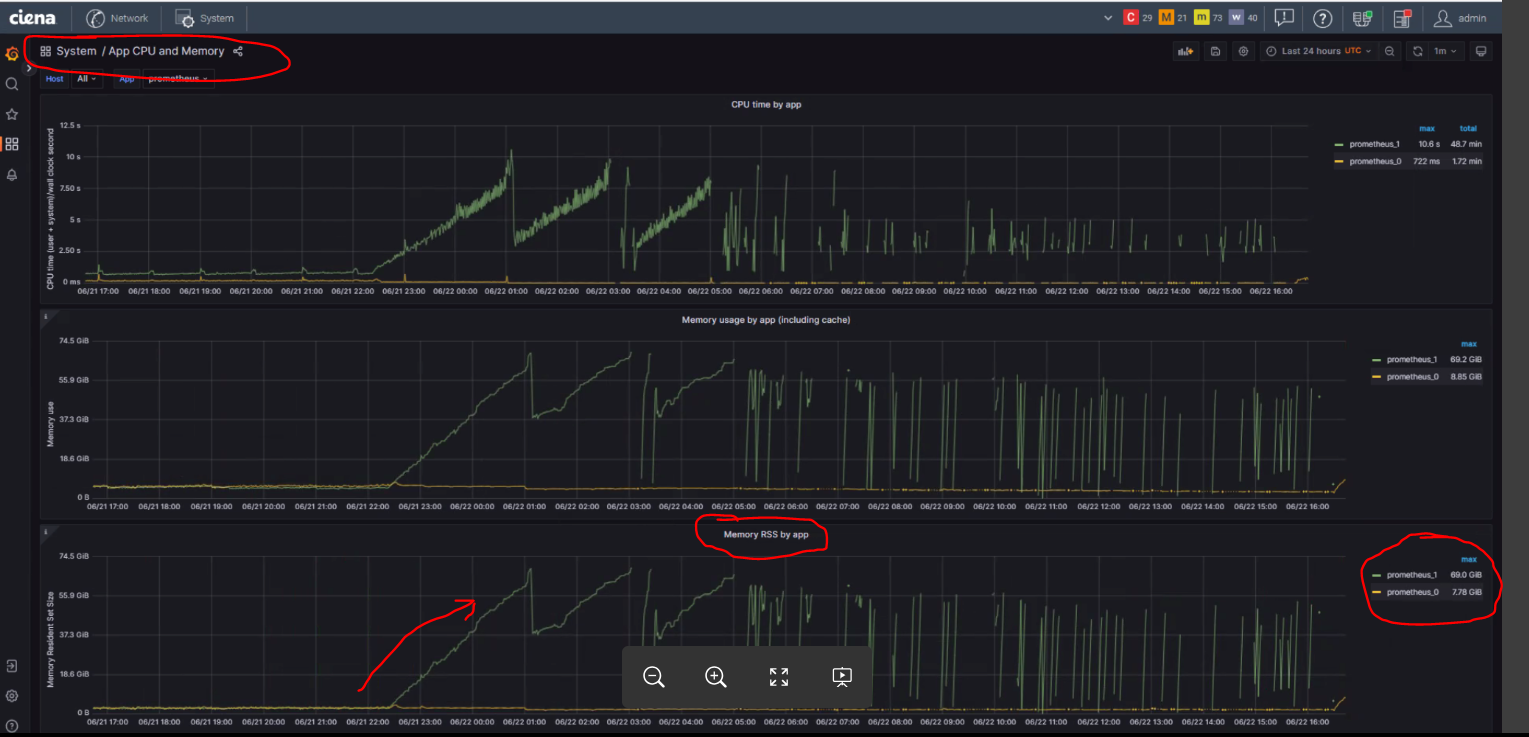
Task: Open the sidebar configuration gear icon
Action: [x=12, y=696]
